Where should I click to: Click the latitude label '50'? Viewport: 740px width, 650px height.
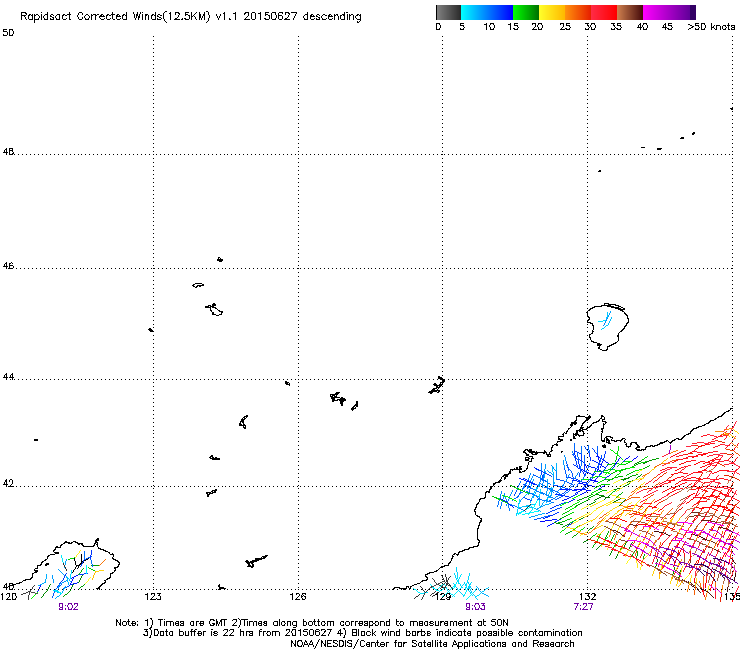tap(8, 33)
